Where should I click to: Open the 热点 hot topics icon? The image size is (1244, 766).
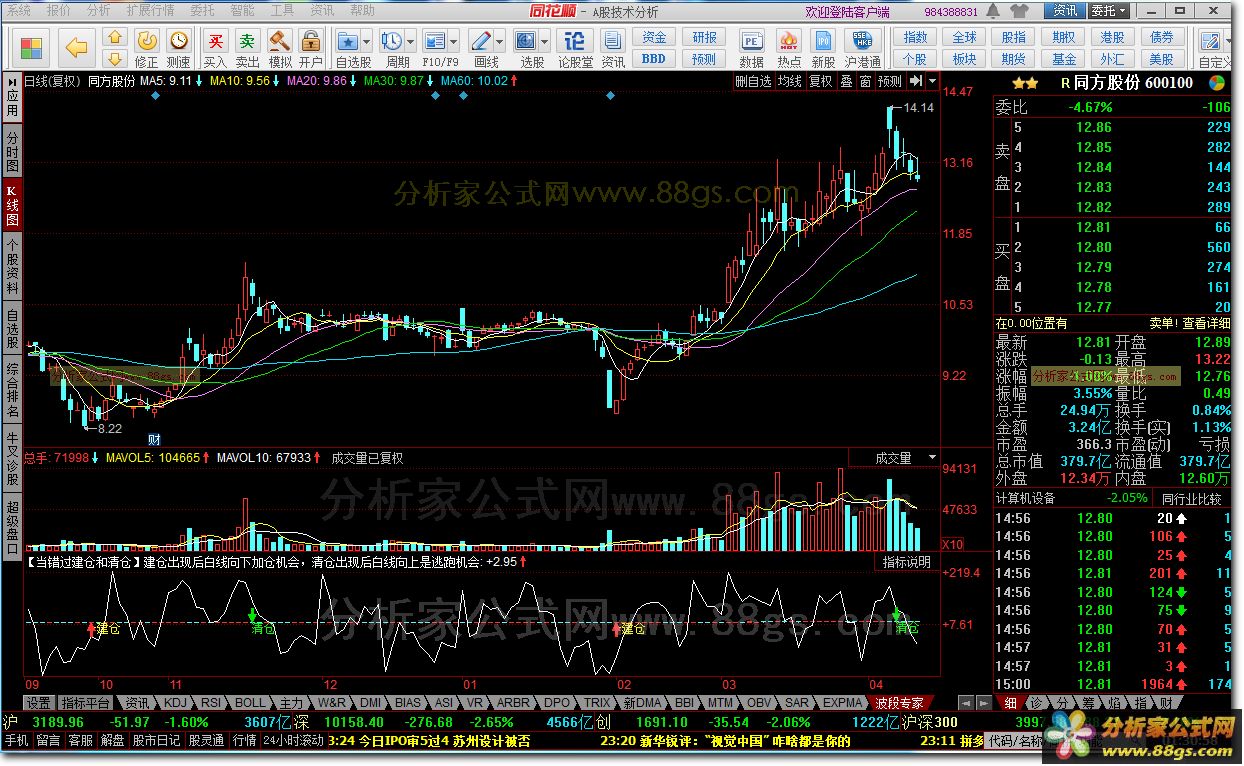click(789, 41)
